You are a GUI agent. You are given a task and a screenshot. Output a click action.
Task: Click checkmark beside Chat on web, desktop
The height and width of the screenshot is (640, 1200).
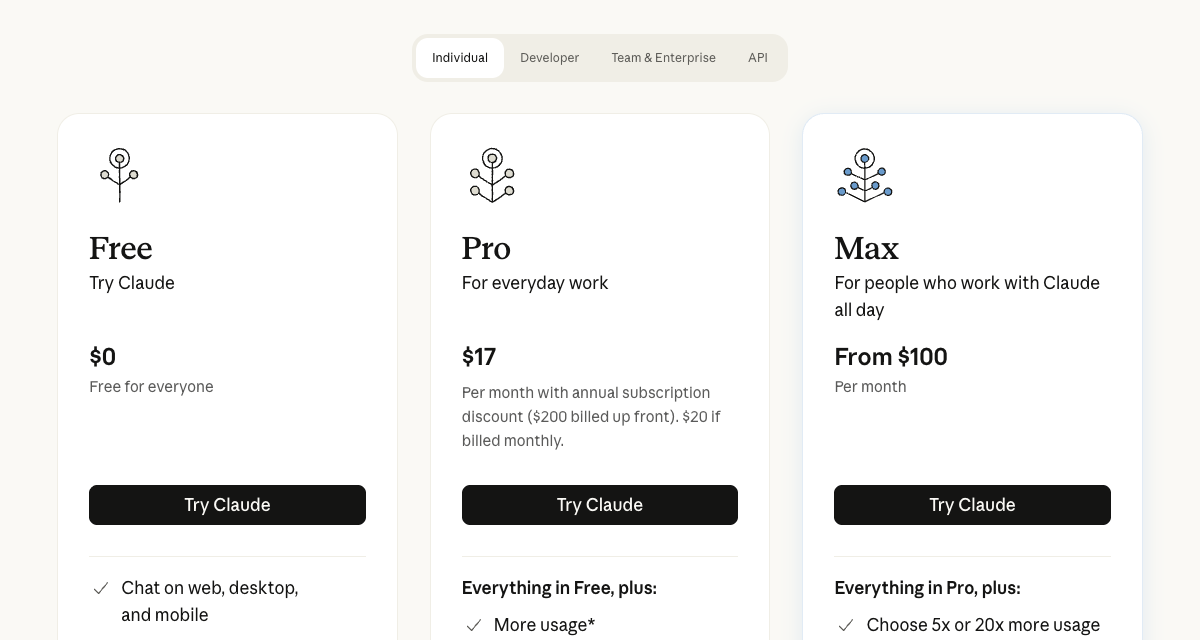tap(101, 589)
